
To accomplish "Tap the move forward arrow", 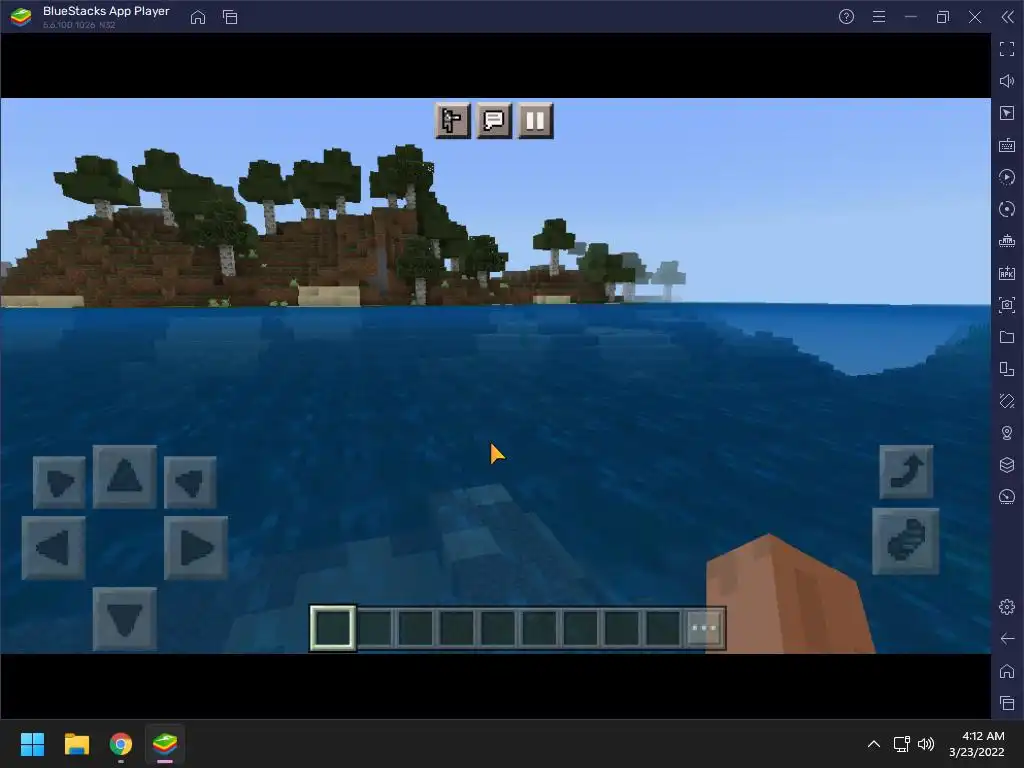I will (x=125, y=476).
